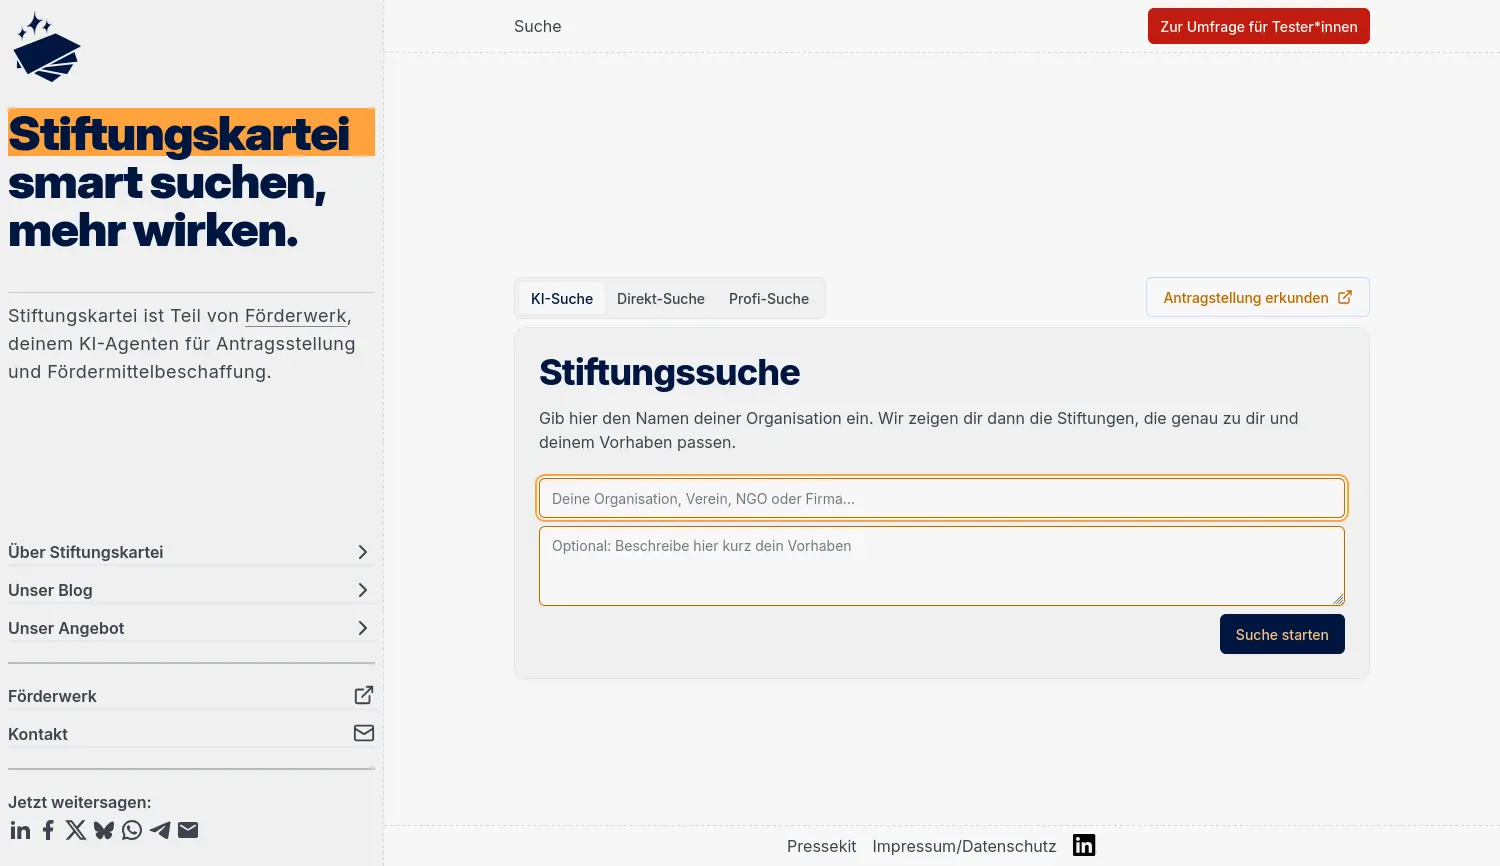Share via WhatsApp icon

pos(132,830)
